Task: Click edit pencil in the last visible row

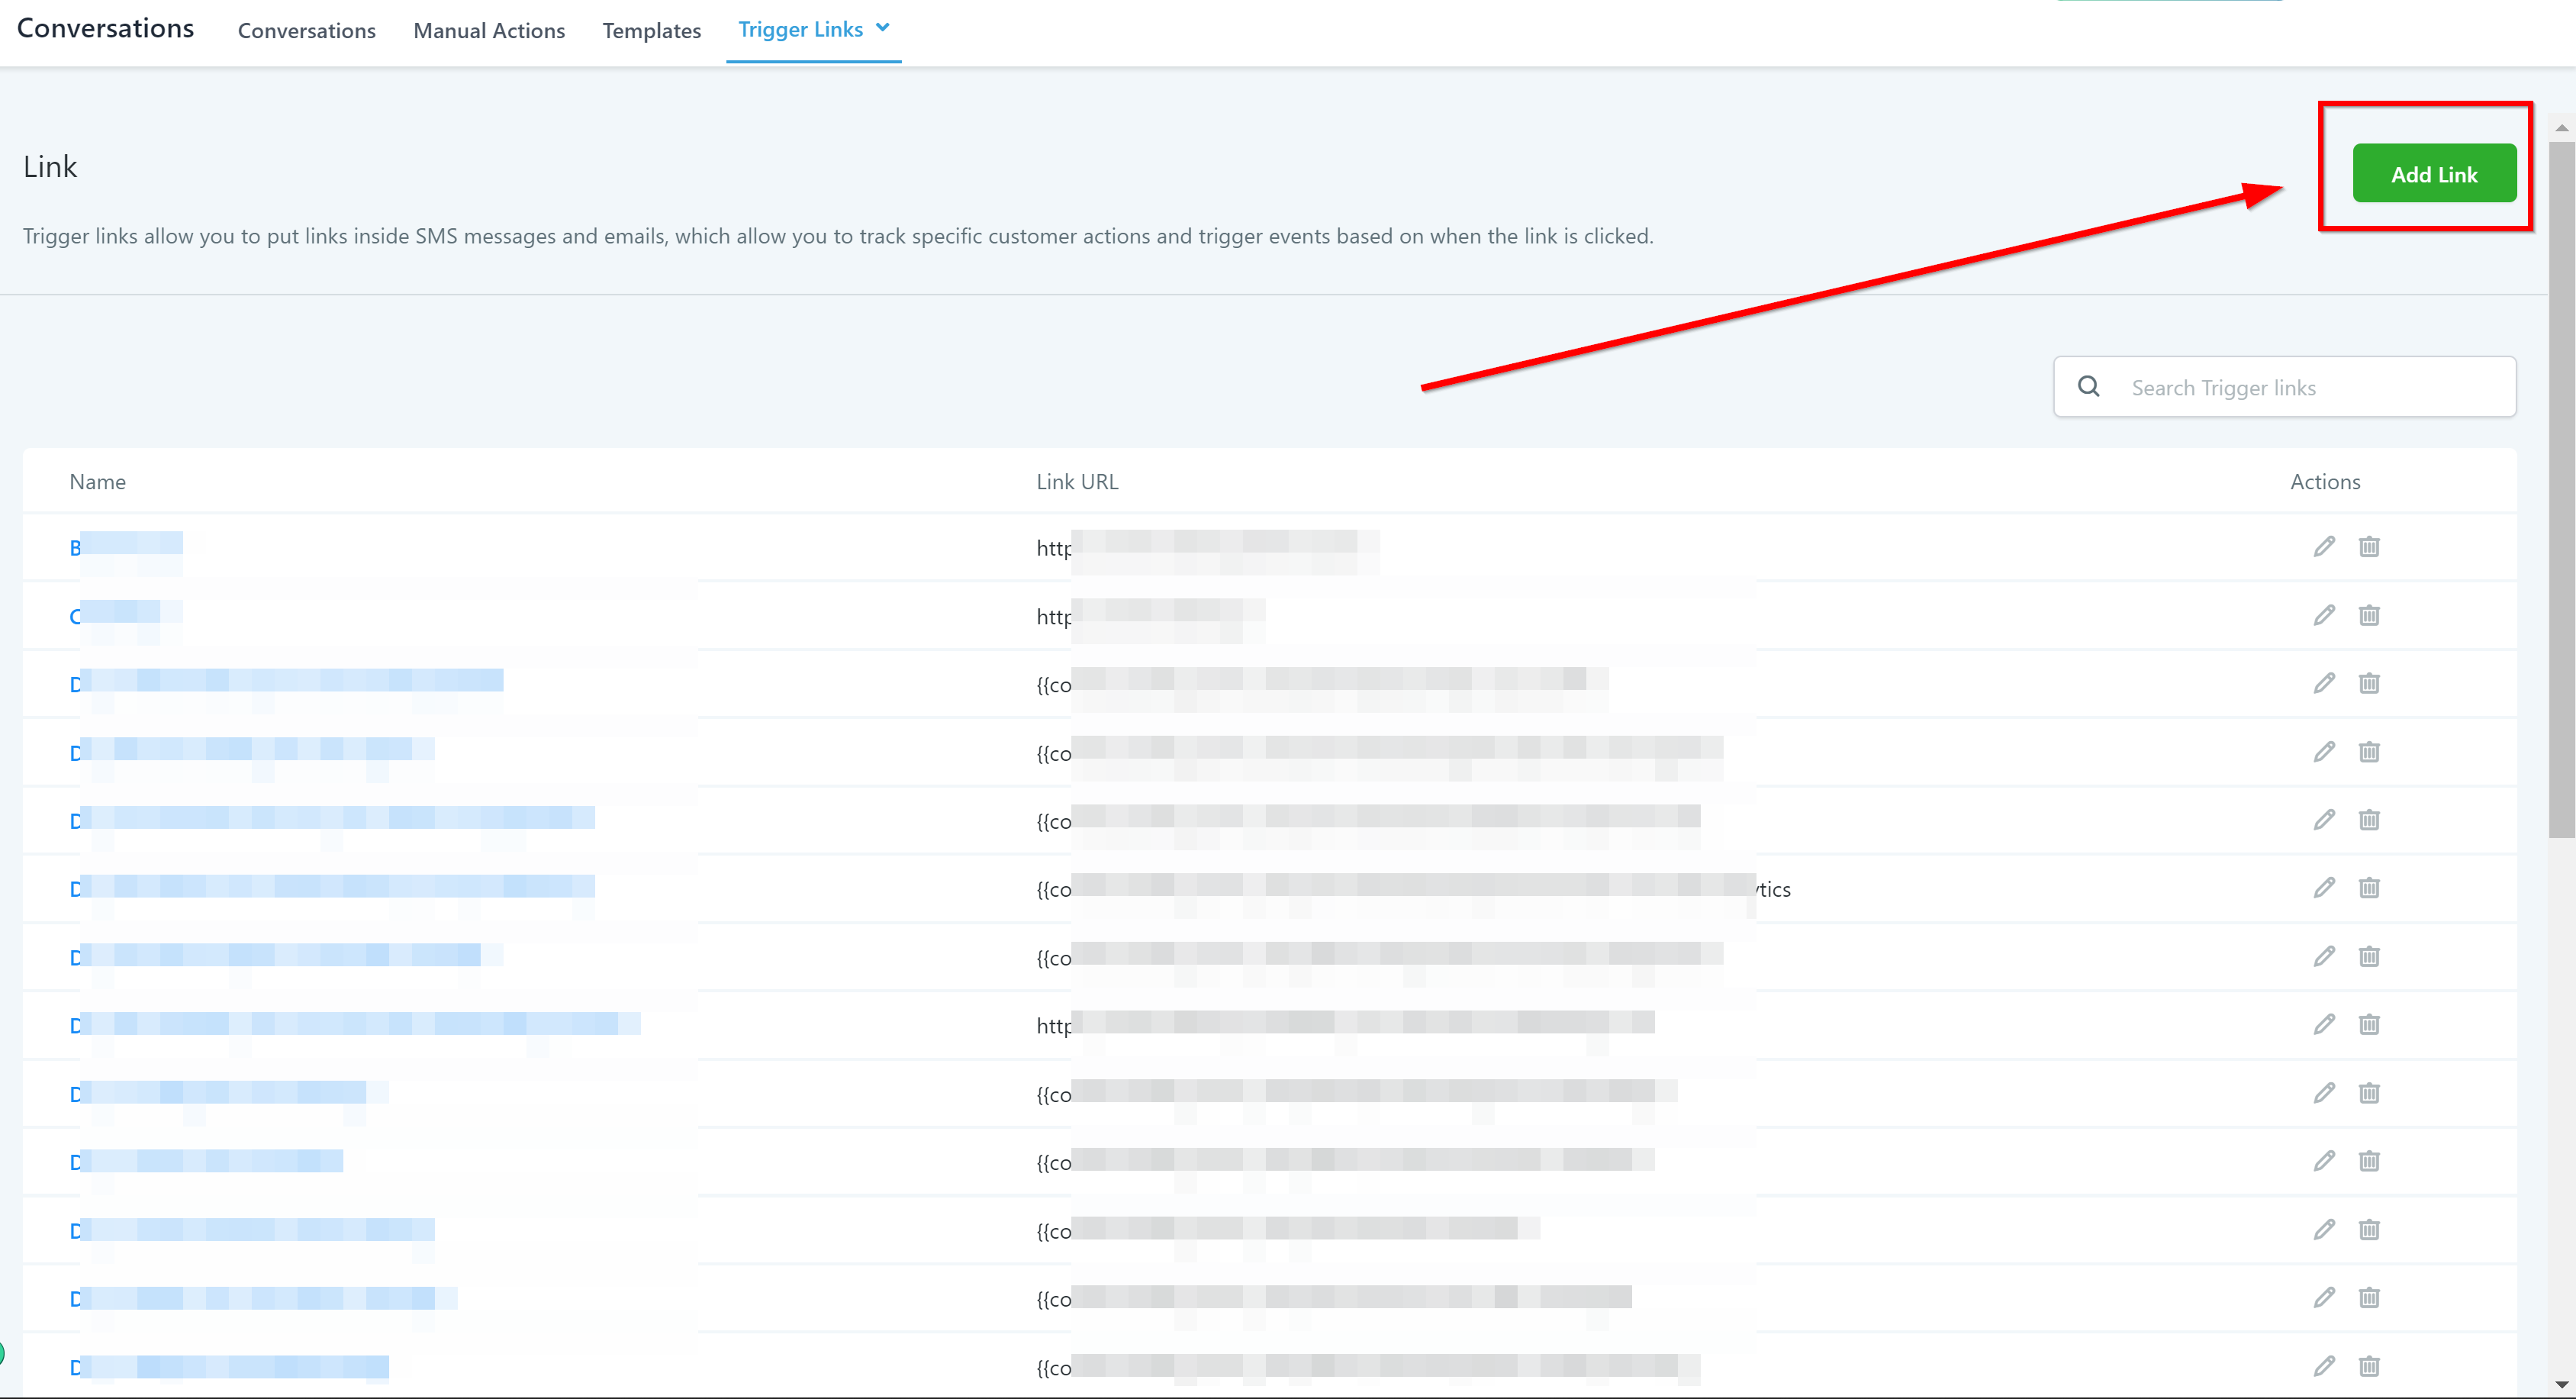Action: click(2324, 1366)
